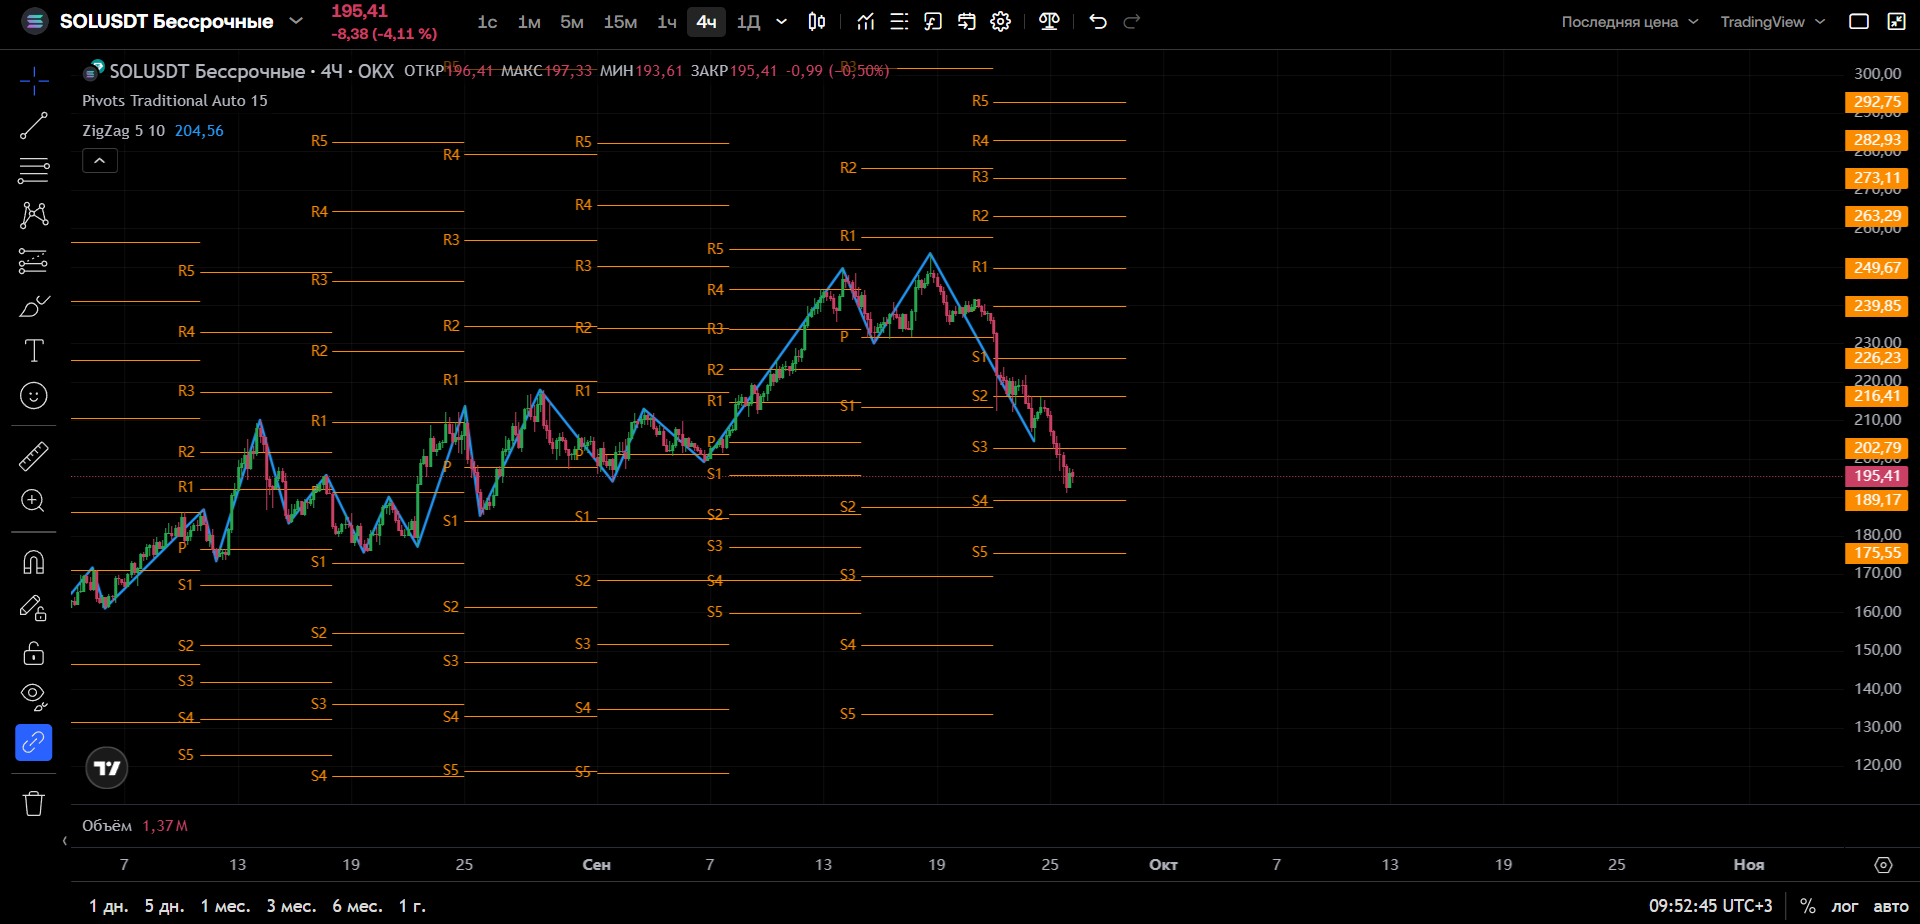Image resolution: width=1920 pixels, height=924 pixels.
Task: Activate the ruler measure tool
Action: (33, 456)
